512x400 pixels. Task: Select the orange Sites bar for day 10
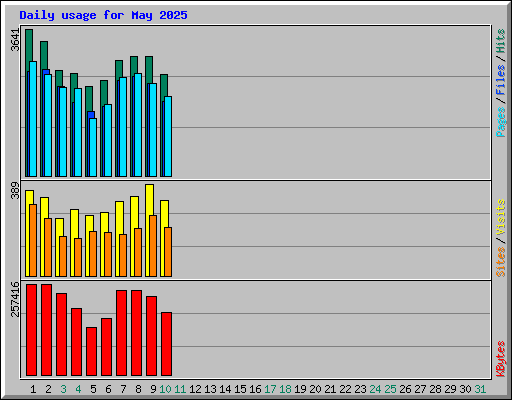pyautogui.click(x=168, y=252)
